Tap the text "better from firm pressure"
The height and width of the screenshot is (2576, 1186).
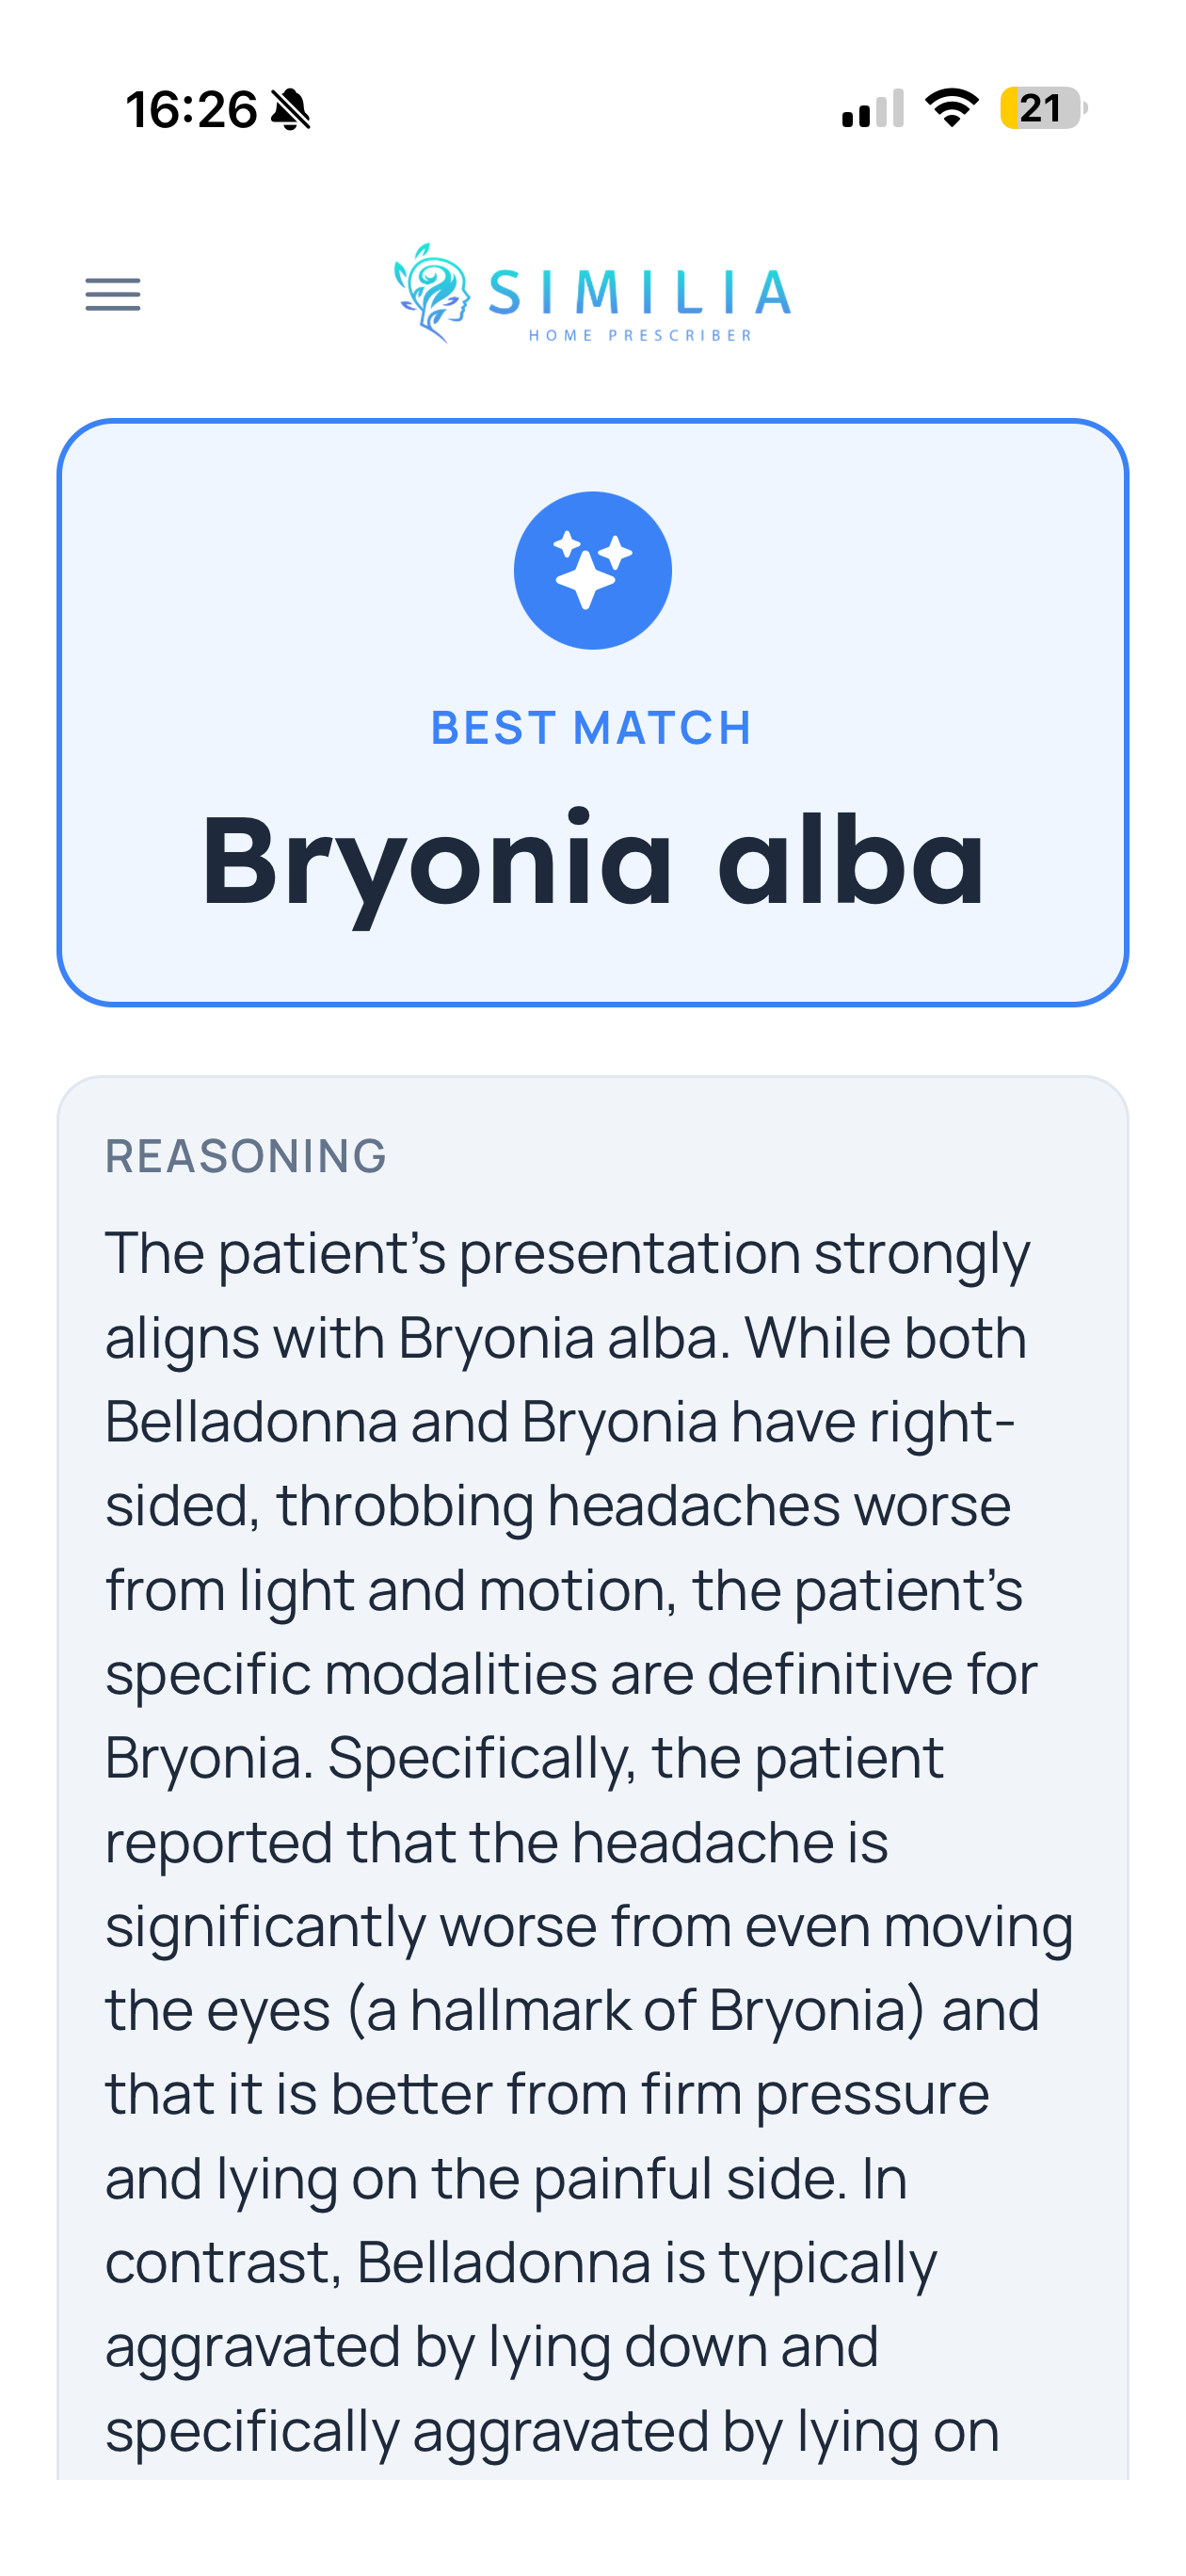tap(660, 2094)
